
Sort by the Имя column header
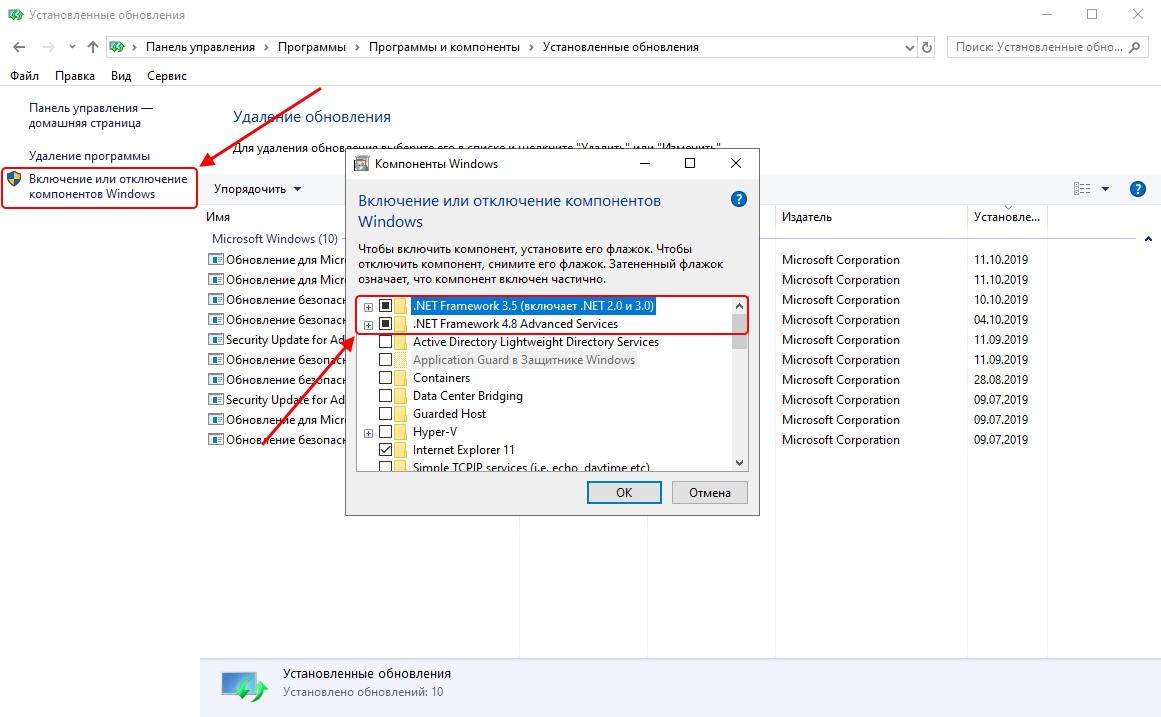pyautogui.click(x=218, y=217)
